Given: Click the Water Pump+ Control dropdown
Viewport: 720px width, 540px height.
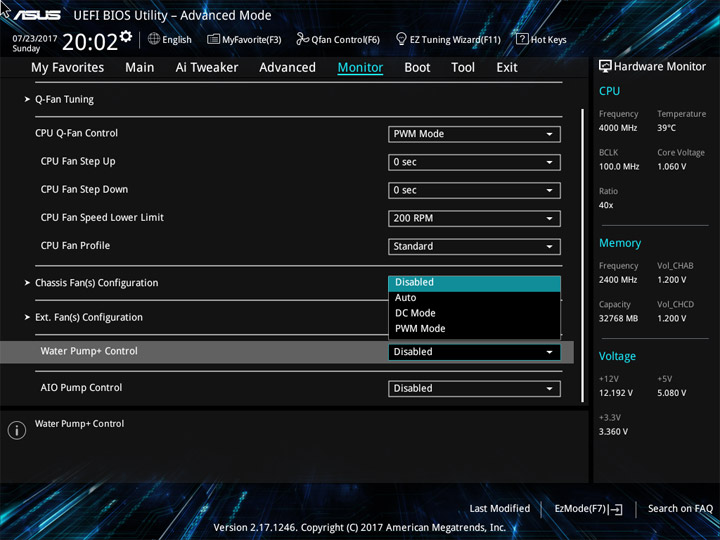Looking at the screenshot, I should tap(474, 352).
